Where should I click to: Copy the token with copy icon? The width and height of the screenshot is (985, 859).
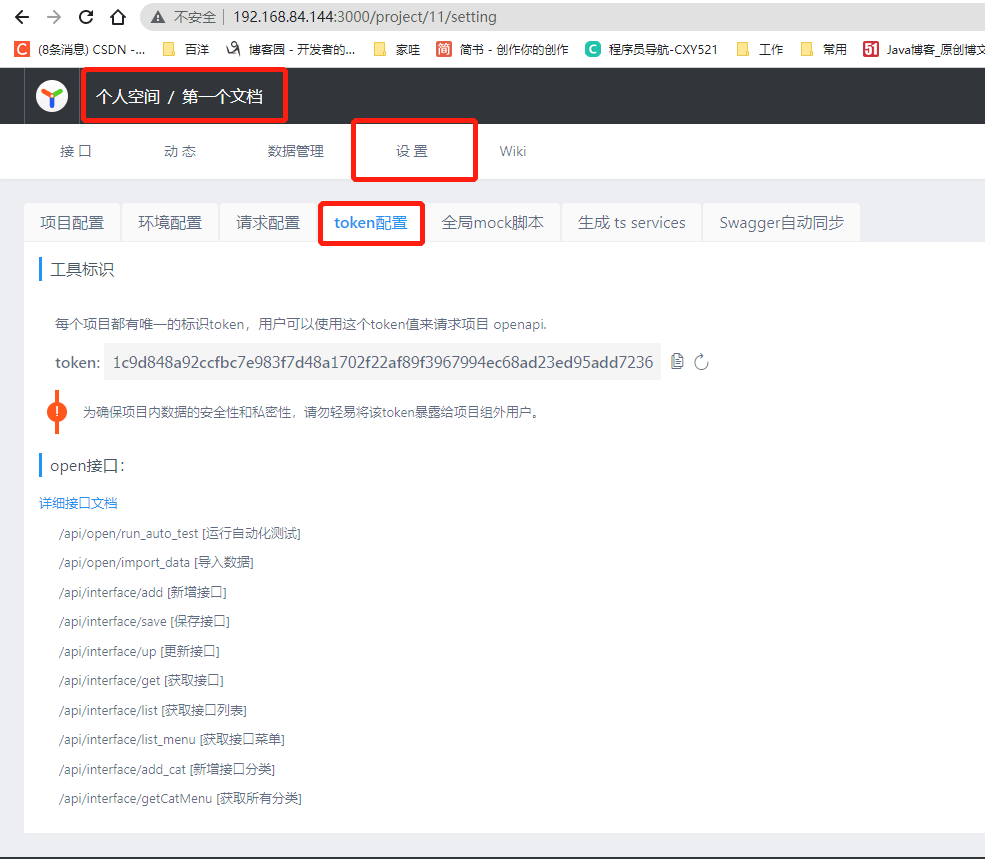[677, 361]
